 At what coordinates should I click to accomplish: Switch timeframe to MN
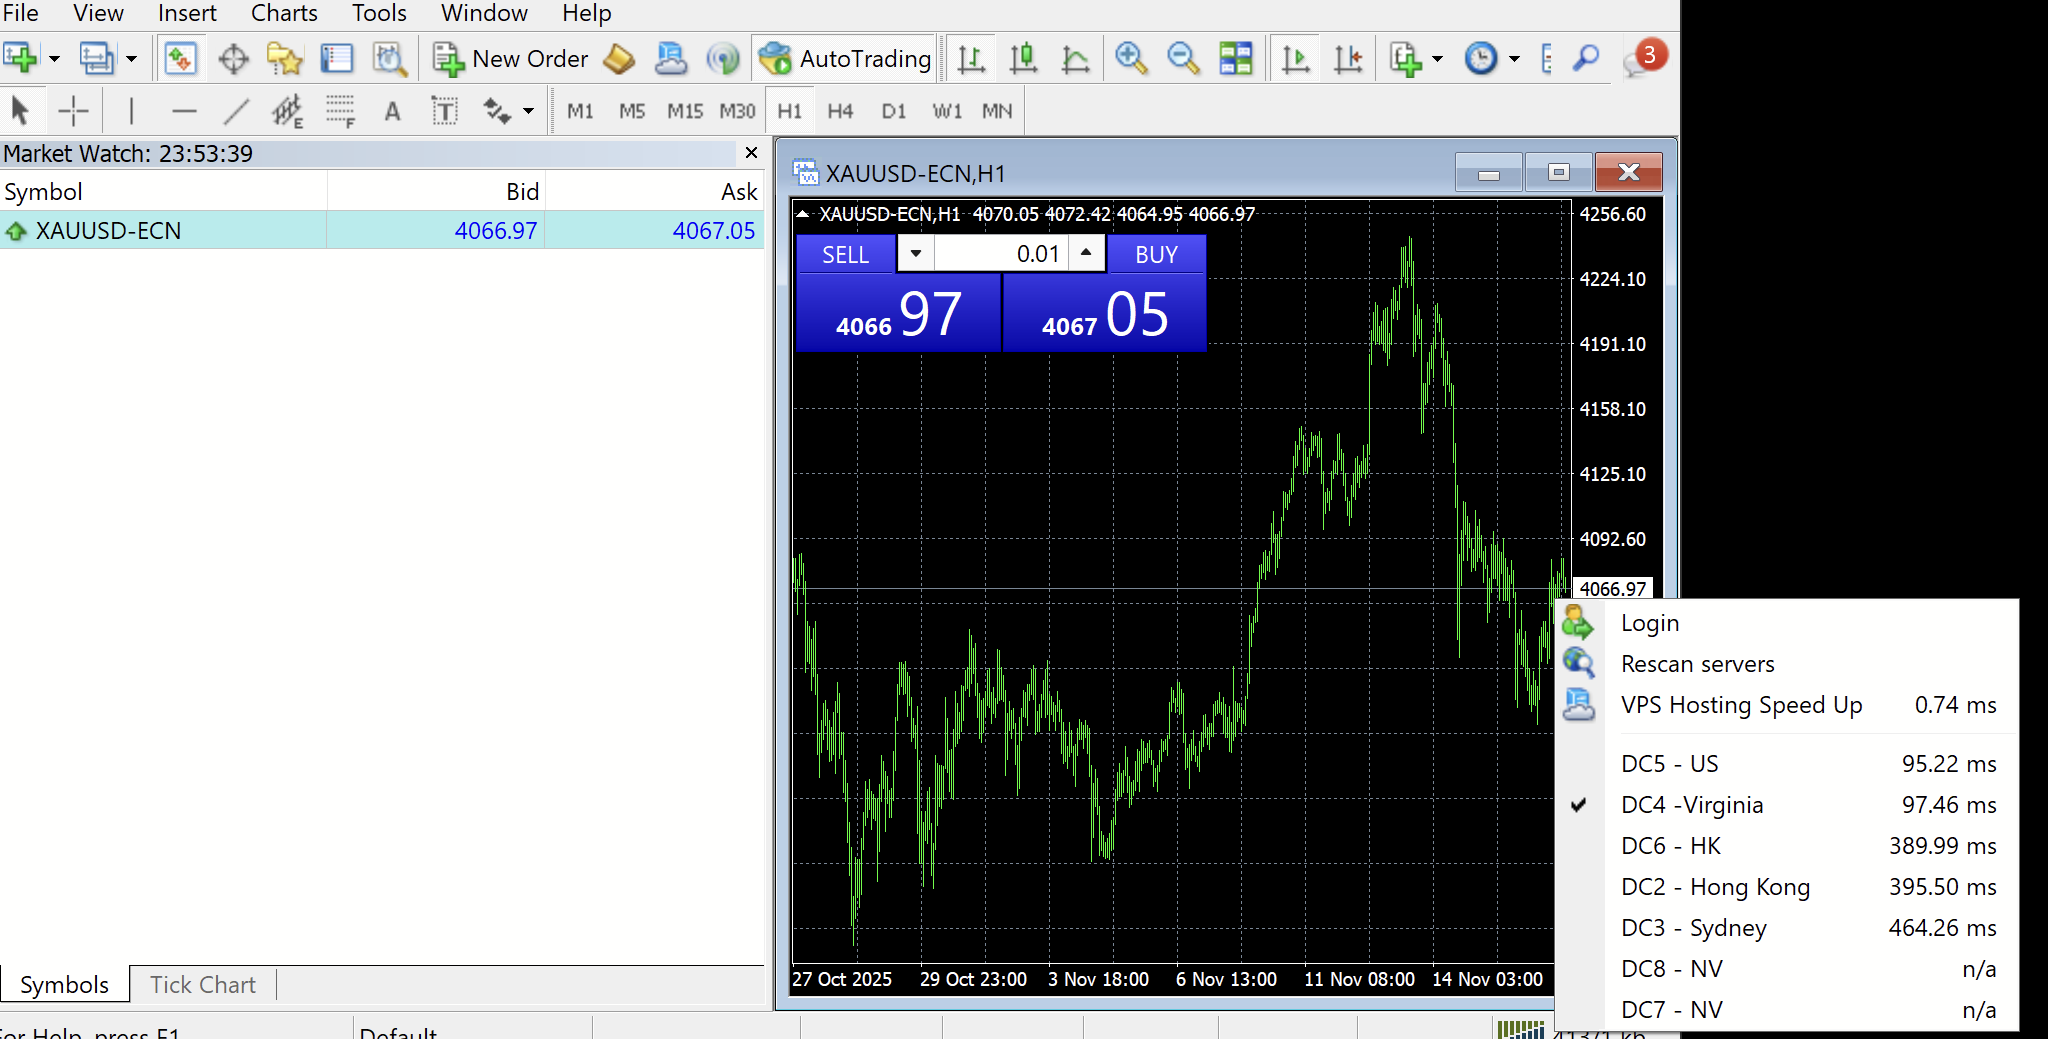click(x=997, y=111)
